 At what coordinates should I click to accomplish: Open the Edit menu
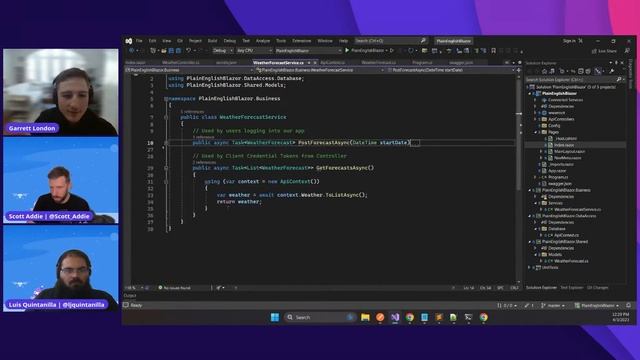tap(152, 41)
